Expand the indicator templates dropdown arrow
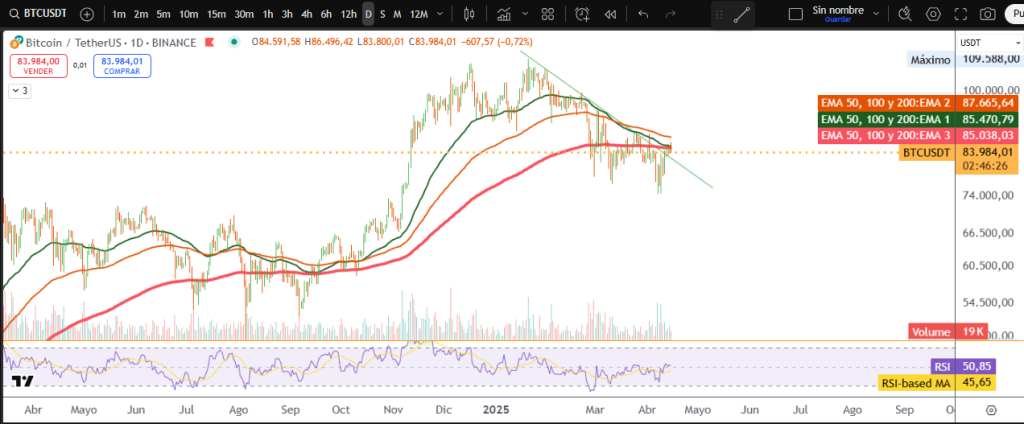The height and width of the screenshot is (424, 1024). pos(526,14)
